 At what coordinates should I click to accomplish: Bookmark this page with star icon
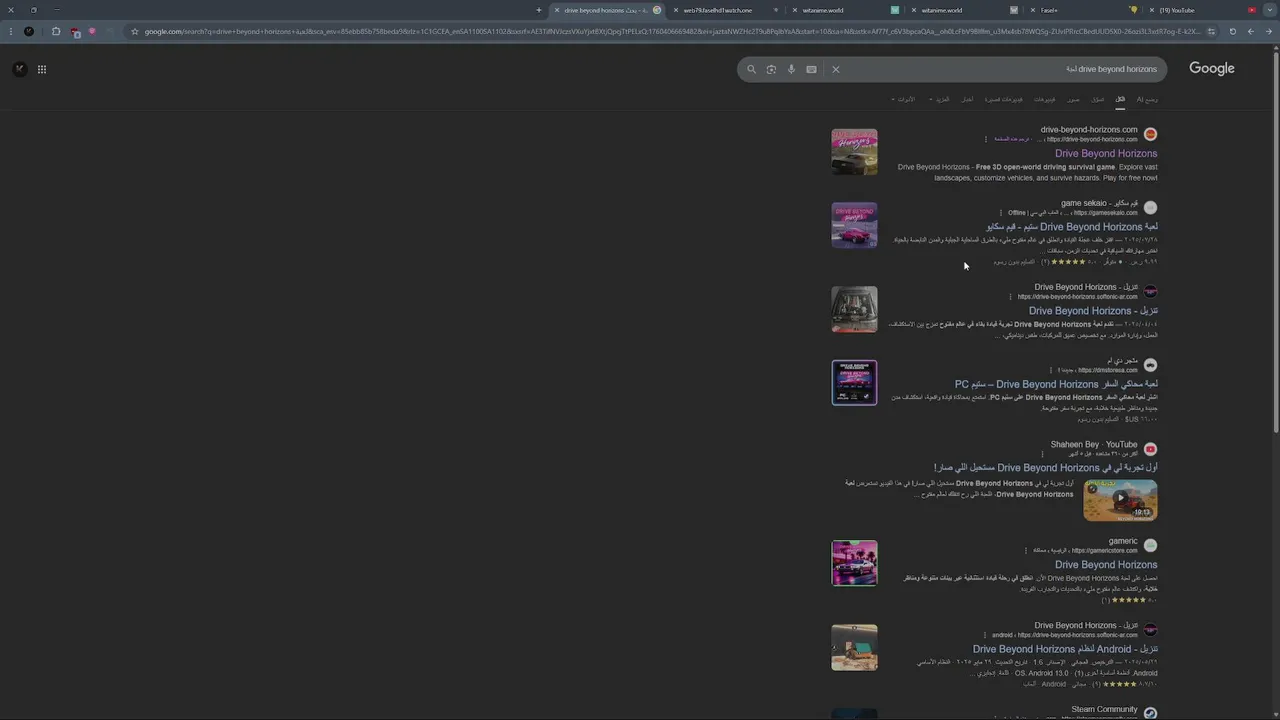tap(135, 31)
